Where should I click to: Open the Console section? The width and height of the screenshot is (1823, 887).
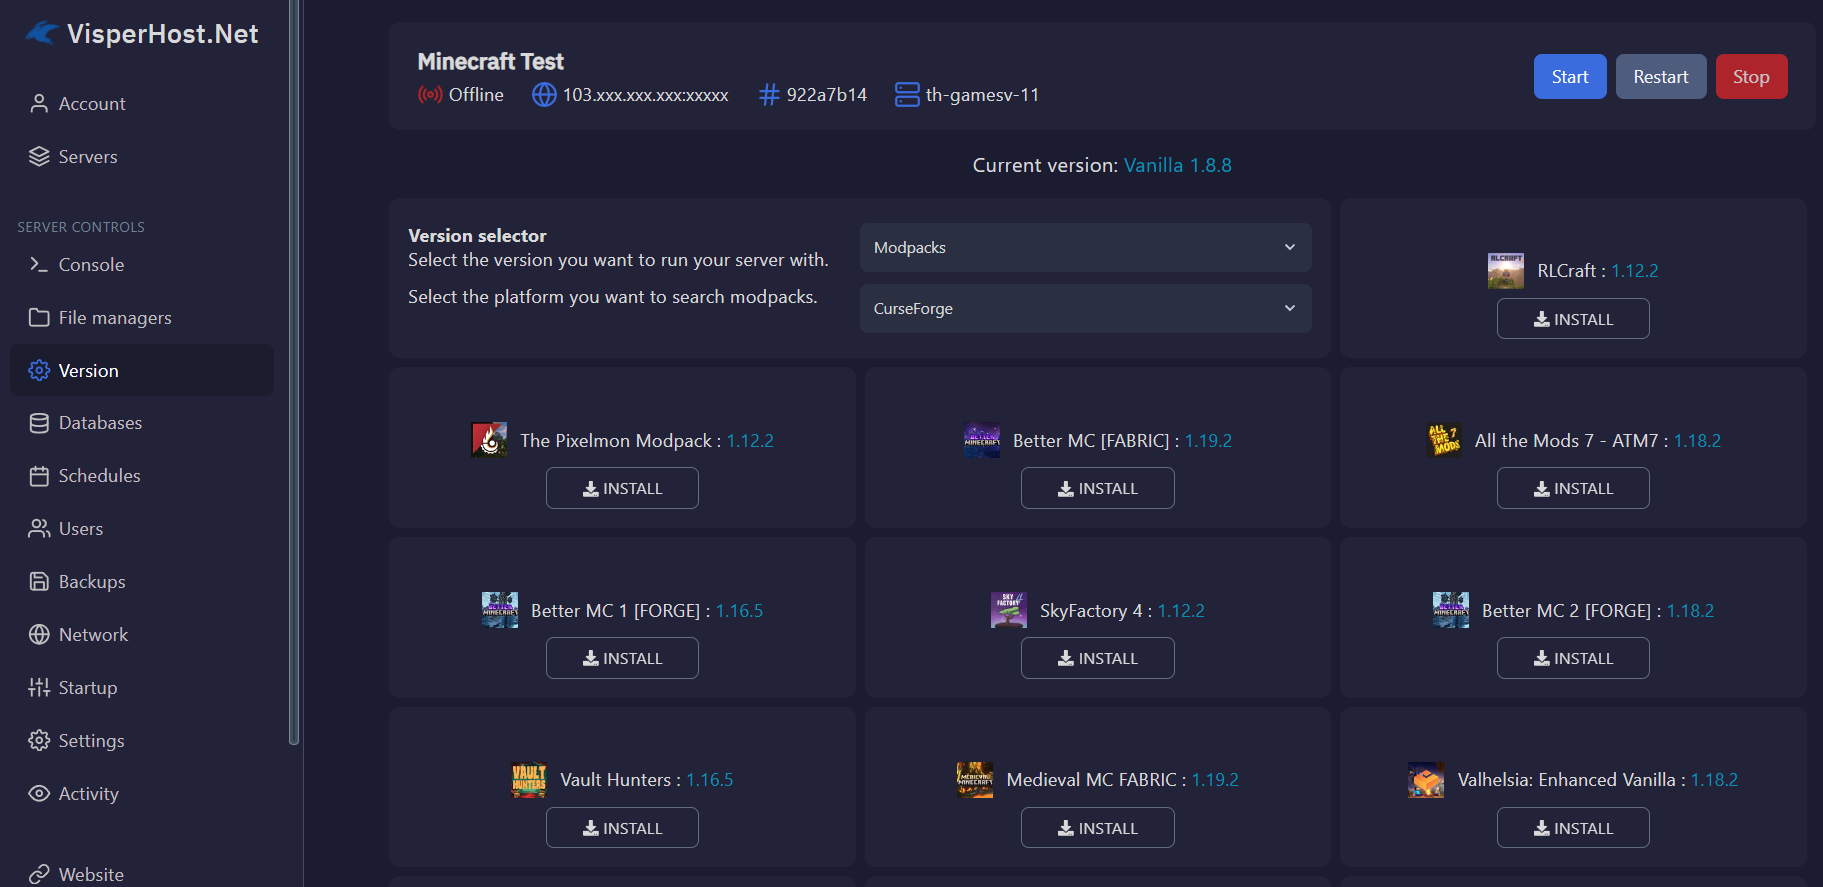coord(142,265)
